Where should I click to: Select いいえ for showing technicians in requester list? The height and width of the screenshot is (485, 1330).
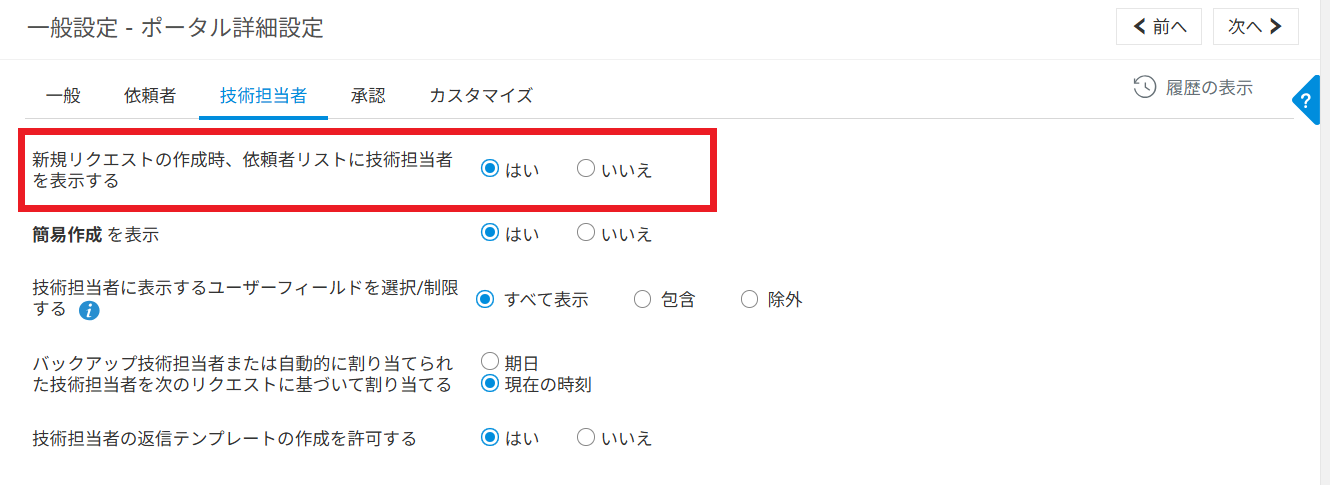[586, 169]
